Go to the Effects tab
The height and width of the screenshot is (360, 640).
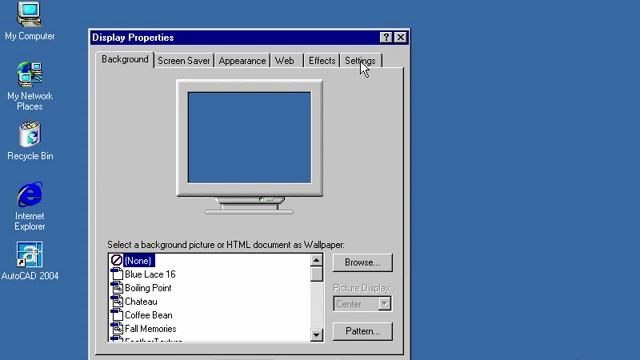[x=322, y=61]
